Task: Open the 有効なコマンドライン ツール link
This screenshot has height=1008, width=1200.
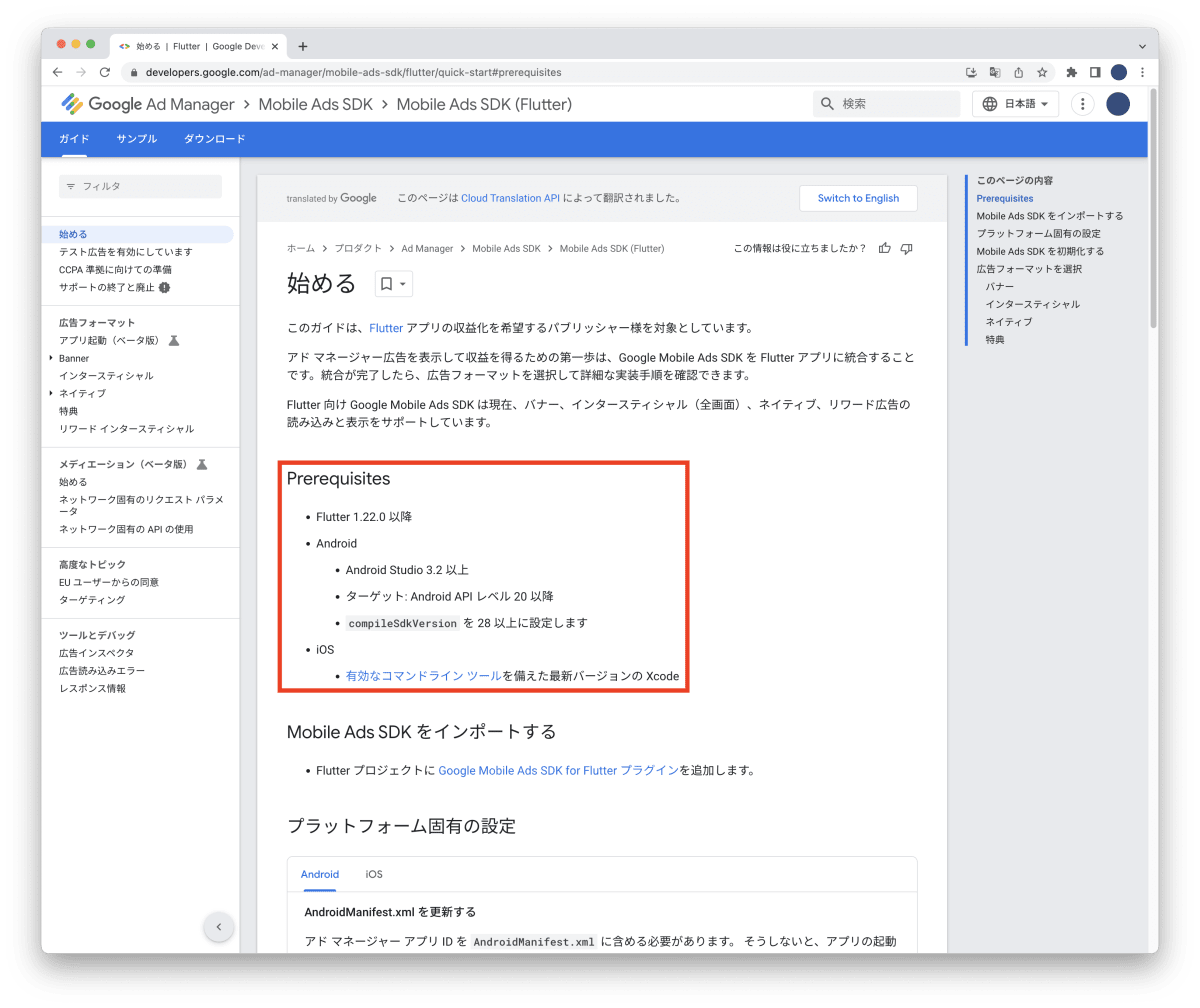Action: tap(424, 676)
